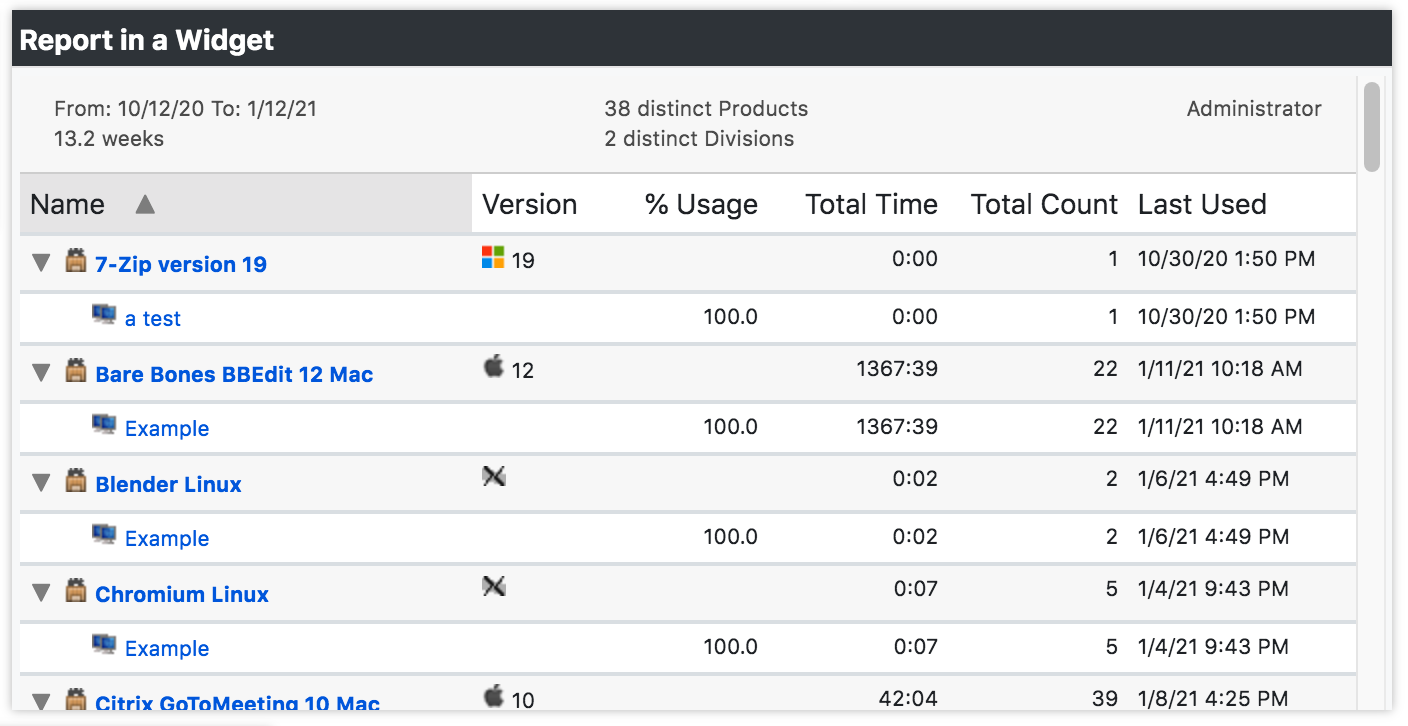Open the Example link under Blender Linux
This screenshot has height=726, width=1408.
point(167,539)
